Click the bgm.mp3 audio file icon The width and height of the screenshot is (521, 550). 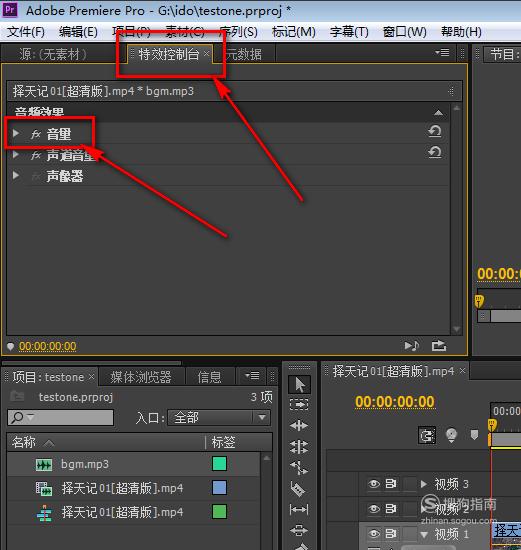click(x=44, y=465)
